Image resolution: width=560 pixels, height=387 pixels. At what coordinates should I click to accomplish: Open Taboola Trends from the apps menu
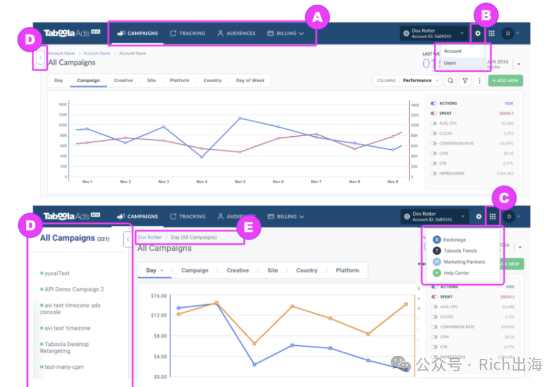455,251
